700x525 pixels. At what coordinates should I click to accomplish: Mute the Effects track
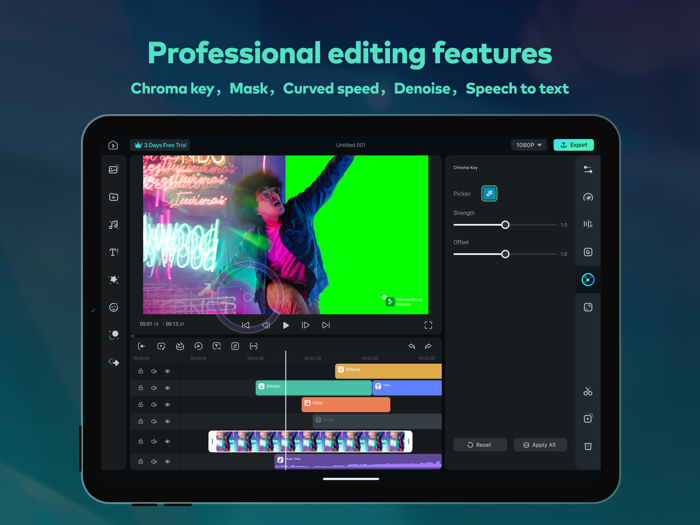tap(154, 371)
